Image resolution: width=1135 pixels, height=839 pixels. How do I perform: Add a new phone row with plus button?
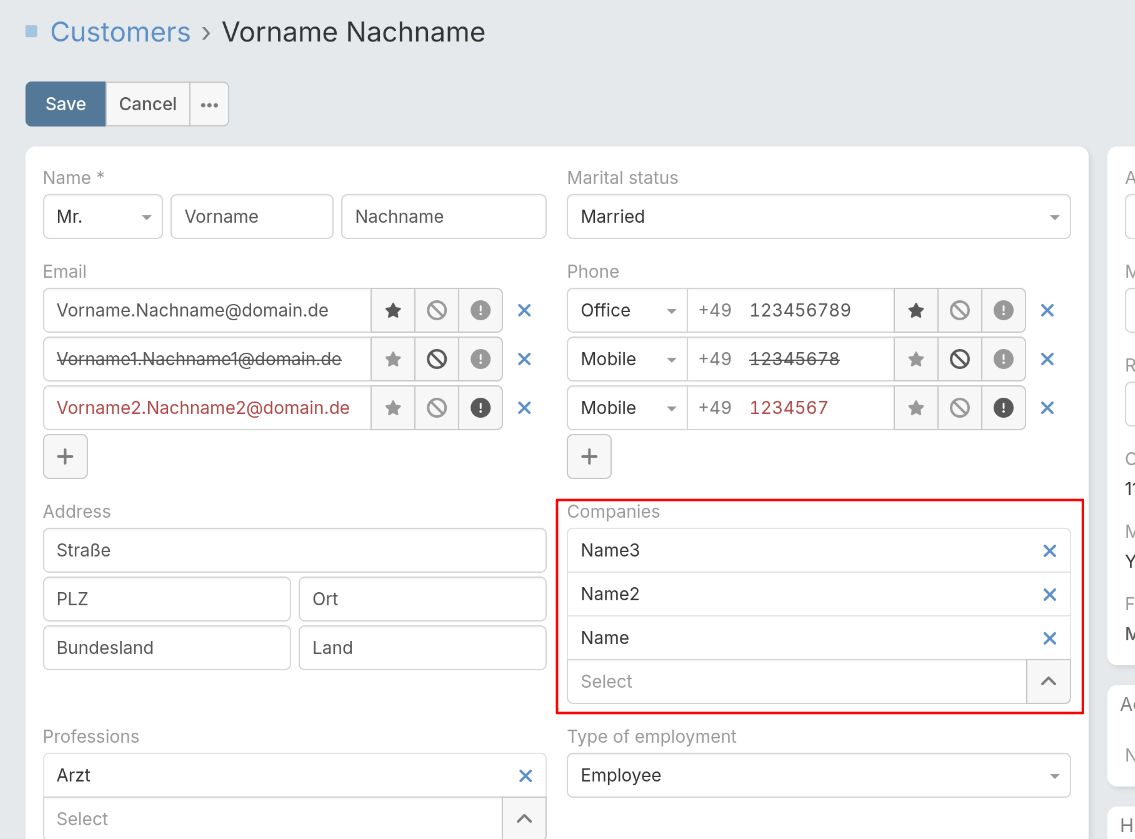[x=589, y=457]
